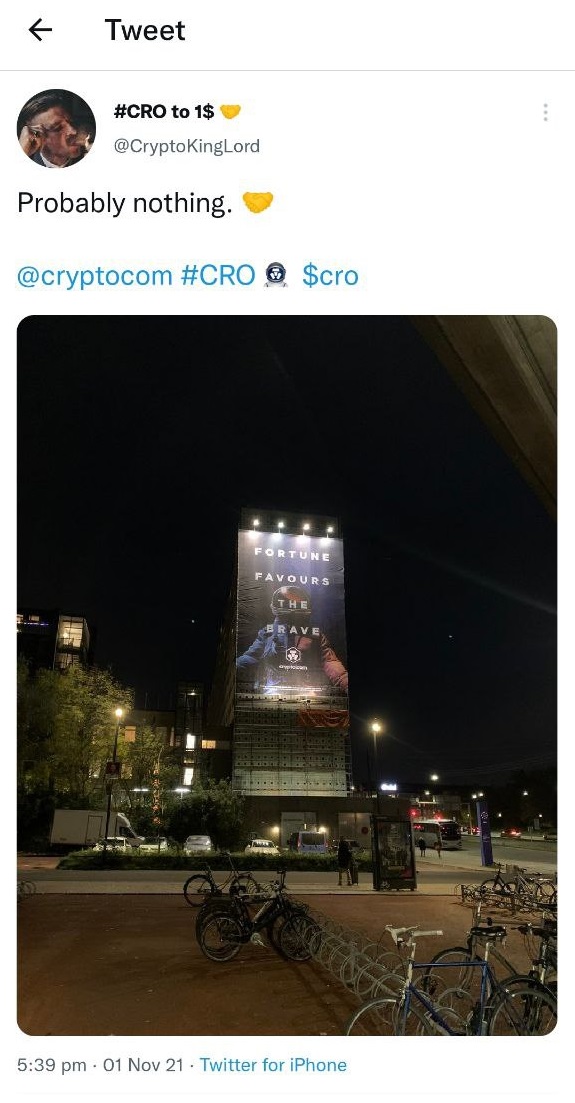575x1103 pixels.
Task: Click the handshake emoji beside the display name
Action: pos(230,111)
